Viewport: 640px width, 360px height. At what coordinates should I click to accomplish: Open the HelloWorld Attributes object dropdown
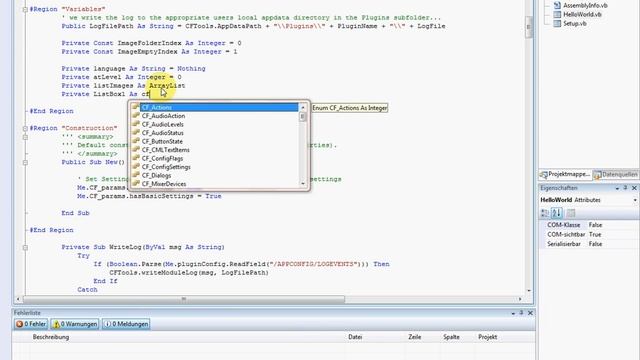point(635,200)
